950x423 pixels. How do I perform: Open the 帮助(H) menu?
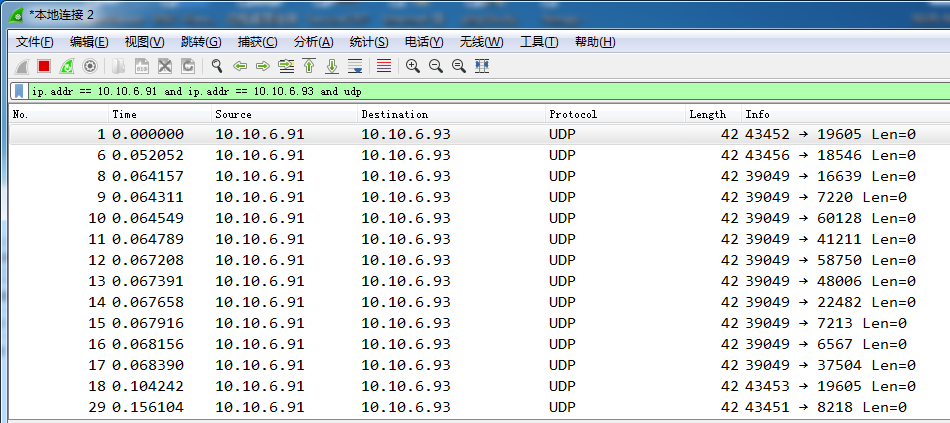[x=595, y=42]
